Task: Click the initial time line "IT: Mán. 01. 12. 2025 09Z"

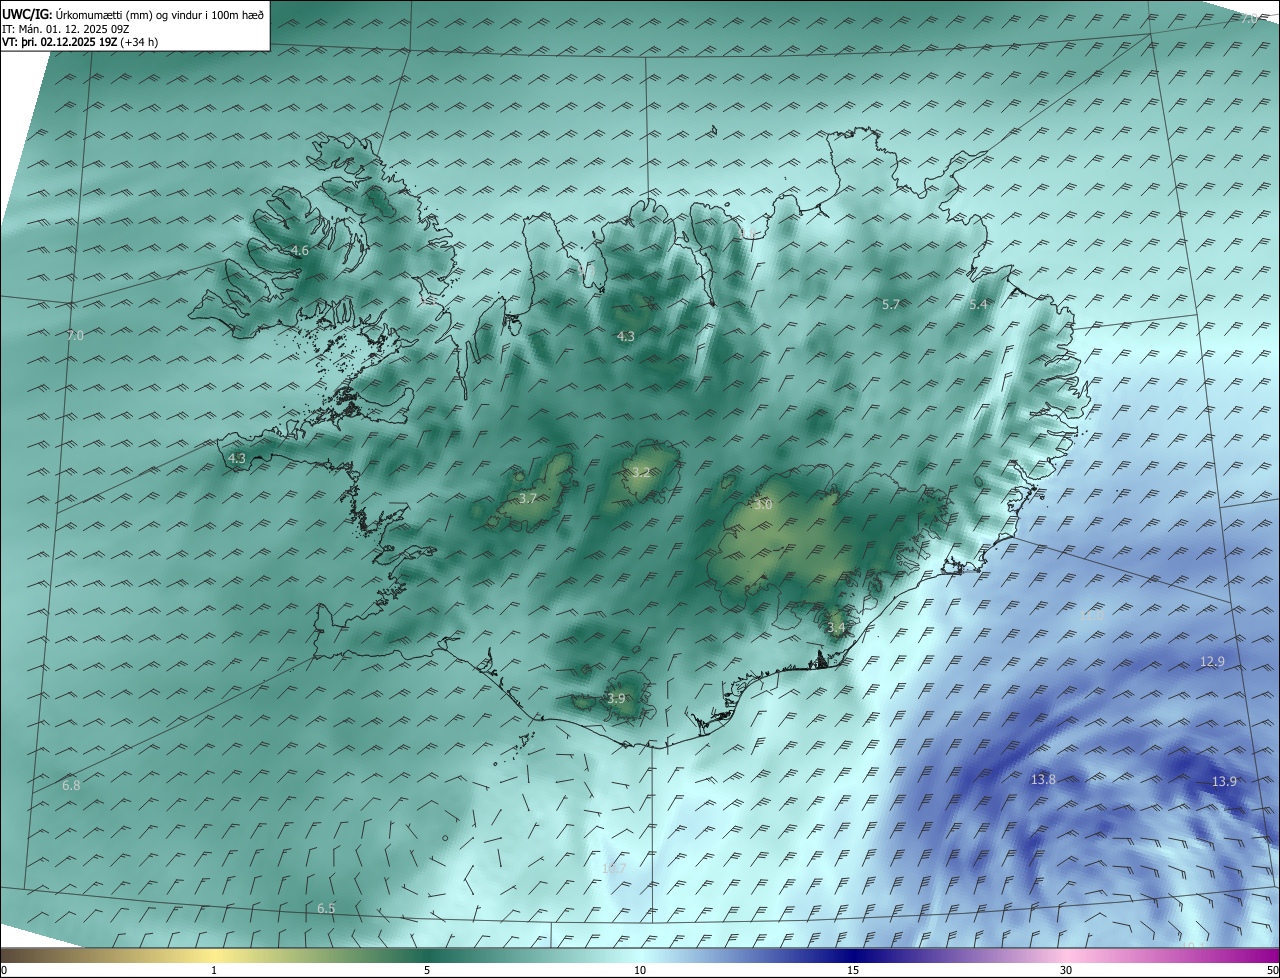Action: click(x=65, y=29)
